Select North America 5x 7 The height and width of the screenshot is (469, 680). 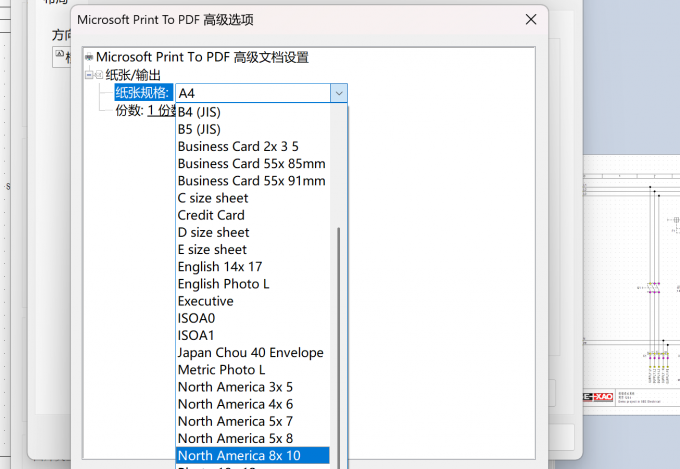pyautogui.click(x=253, y=421)
